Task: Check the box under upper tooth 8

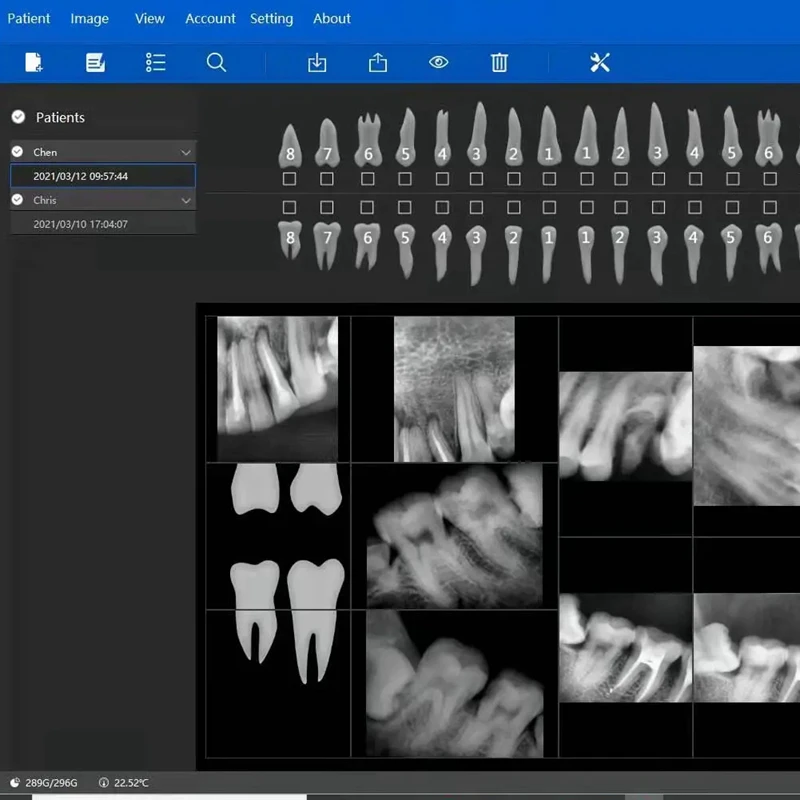Action: pos(289,179)
